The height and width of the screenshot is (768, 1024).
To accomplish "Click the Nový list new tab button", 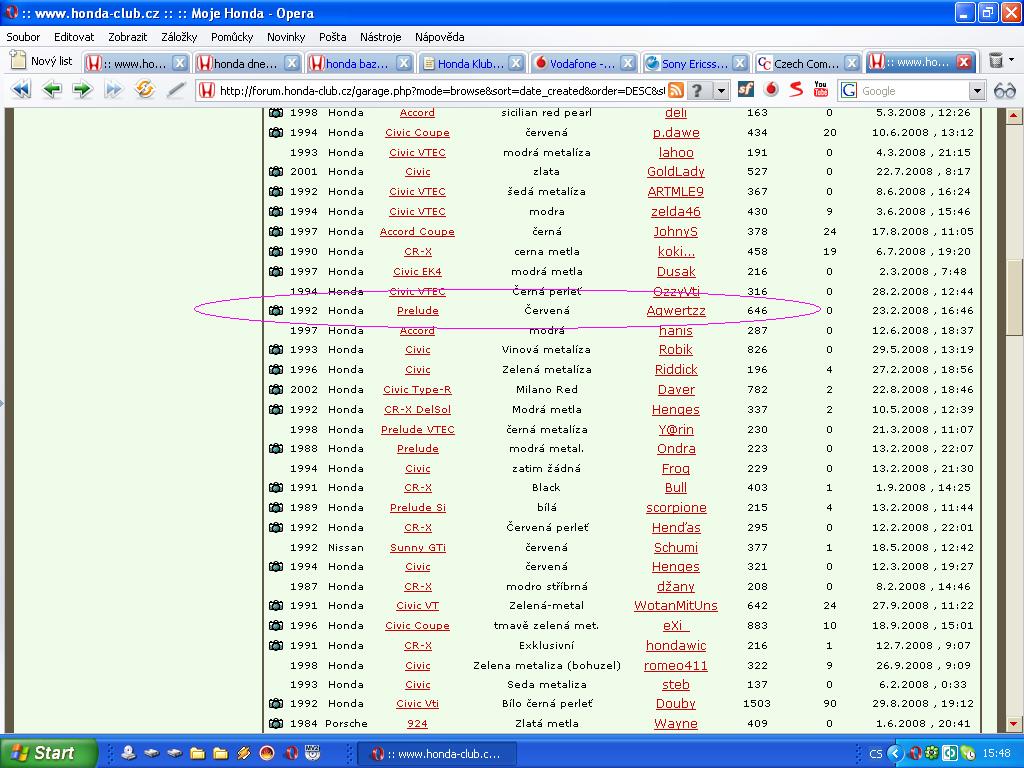I will (41, 61).
